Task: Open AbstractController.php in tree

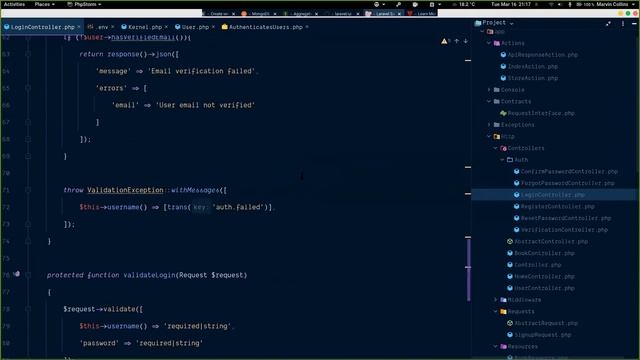Action: (x=547, y=242)
